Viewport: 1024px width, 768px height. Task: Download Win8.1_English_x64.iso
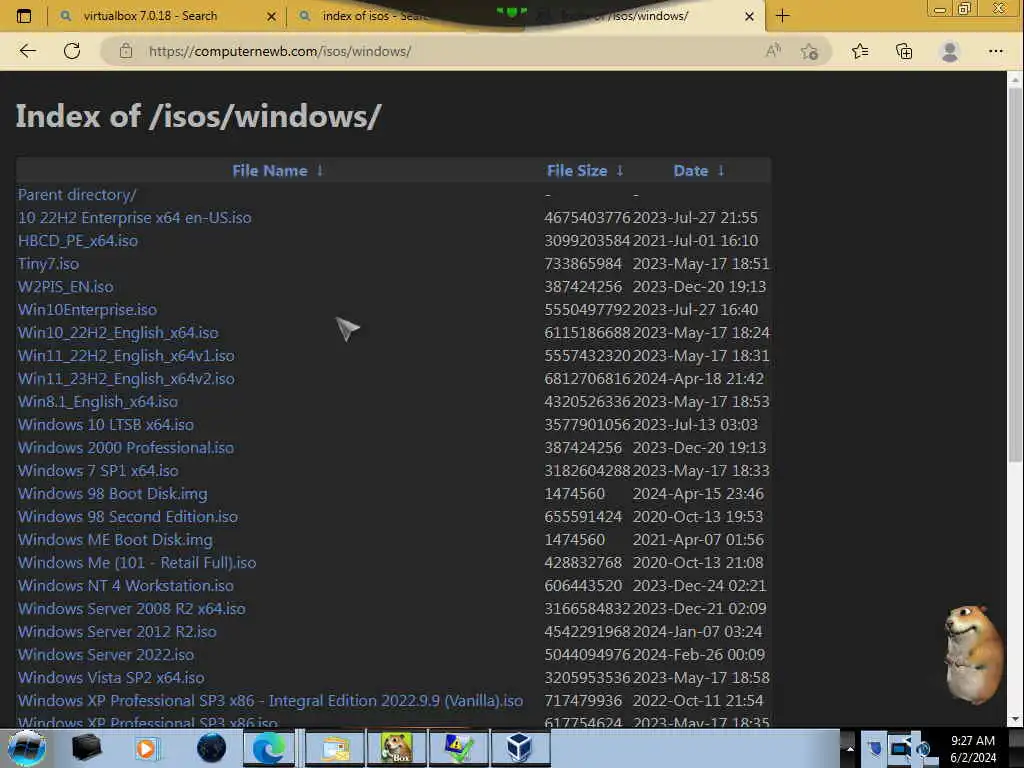click(98, 401)
